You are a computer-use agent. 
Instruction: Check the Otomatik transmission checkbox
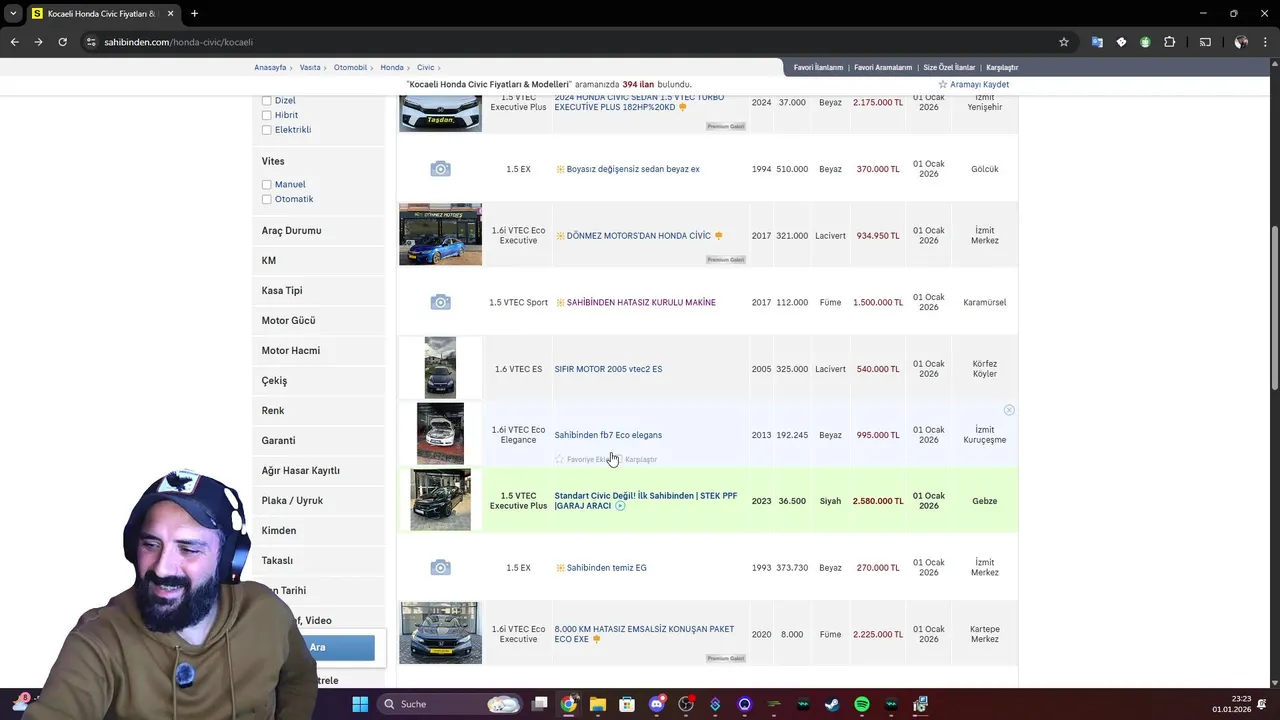point(266,200)
